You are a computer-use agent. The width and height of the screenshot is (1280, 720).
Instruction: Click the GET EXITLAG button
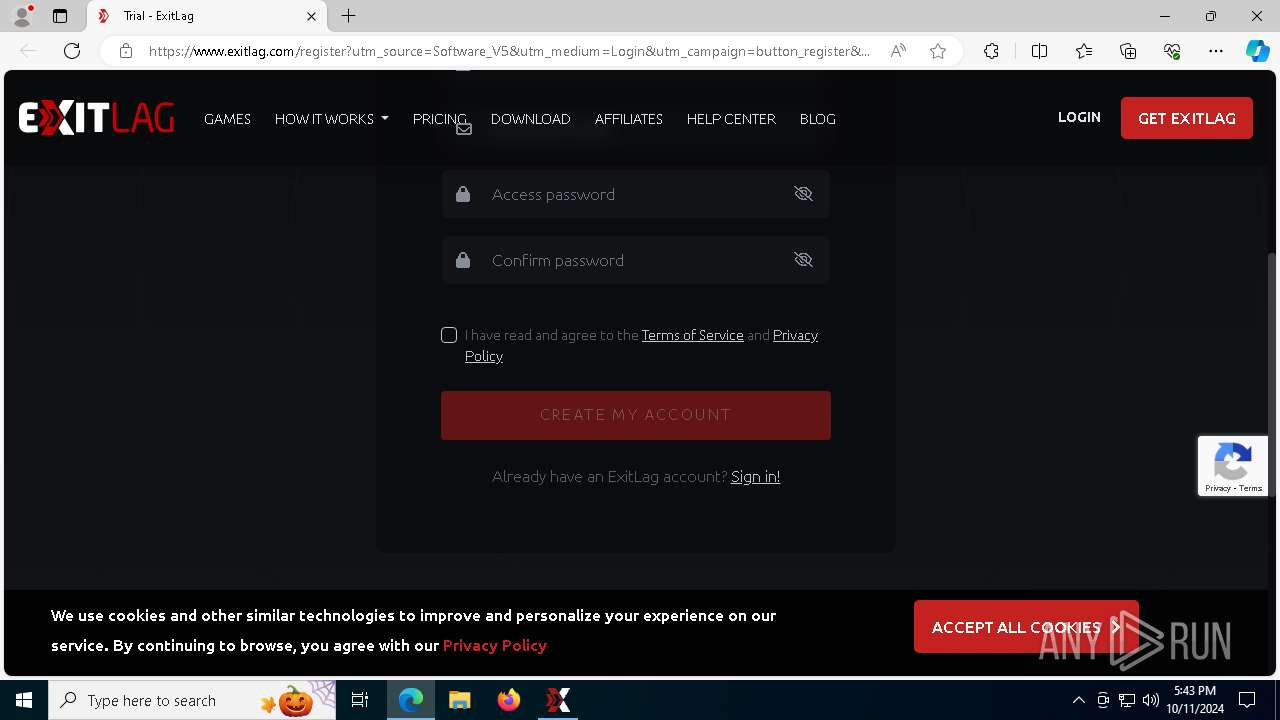pyautogui.click(x=1187, y=118)
